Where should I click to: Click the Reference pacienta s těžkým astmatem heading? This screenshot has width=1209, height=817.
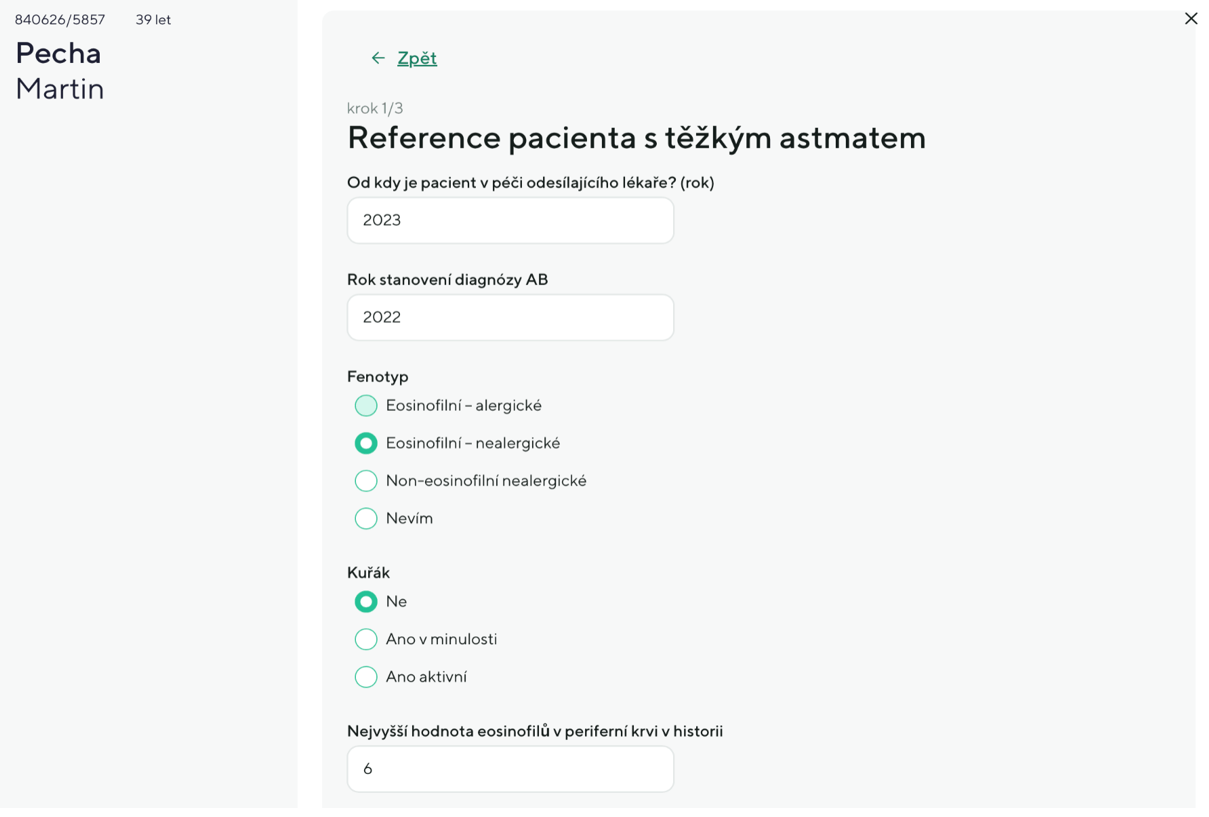point(636,138)
